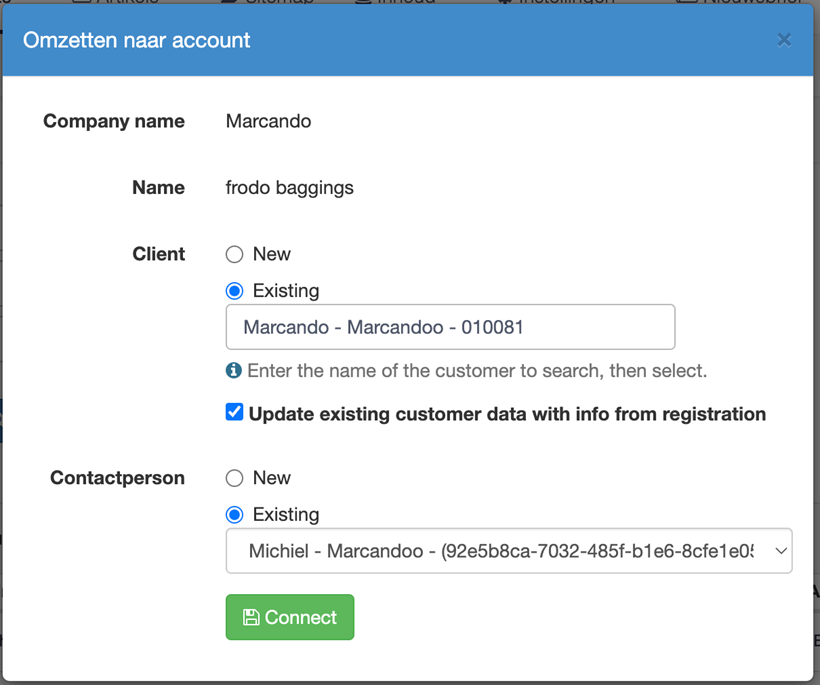The width and height of the screenshot is (820, 685).
Task: Select the New radio button for Client
Action: (x=234, y=255)
